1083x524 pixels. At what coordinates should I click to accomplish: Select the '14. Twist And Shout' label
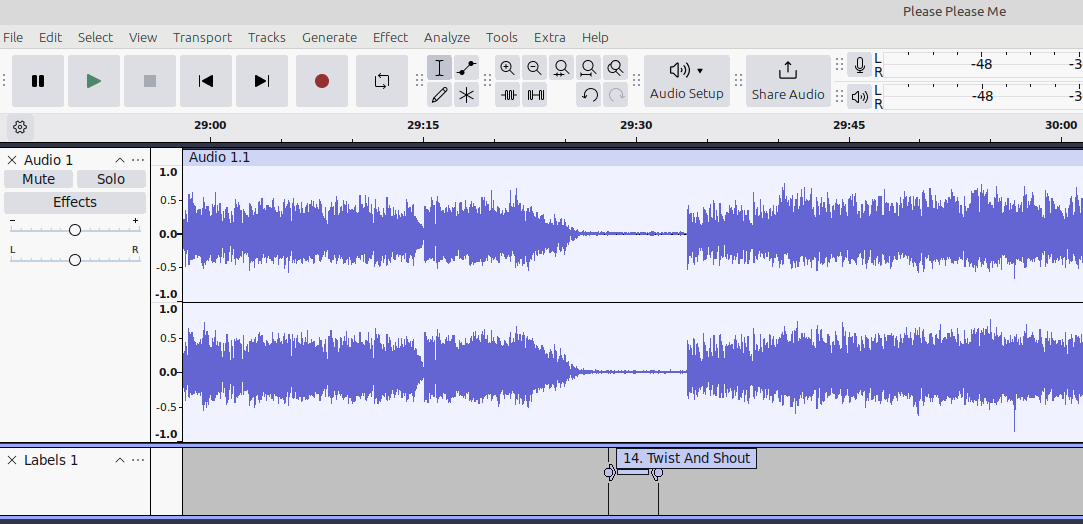(686, 458)
